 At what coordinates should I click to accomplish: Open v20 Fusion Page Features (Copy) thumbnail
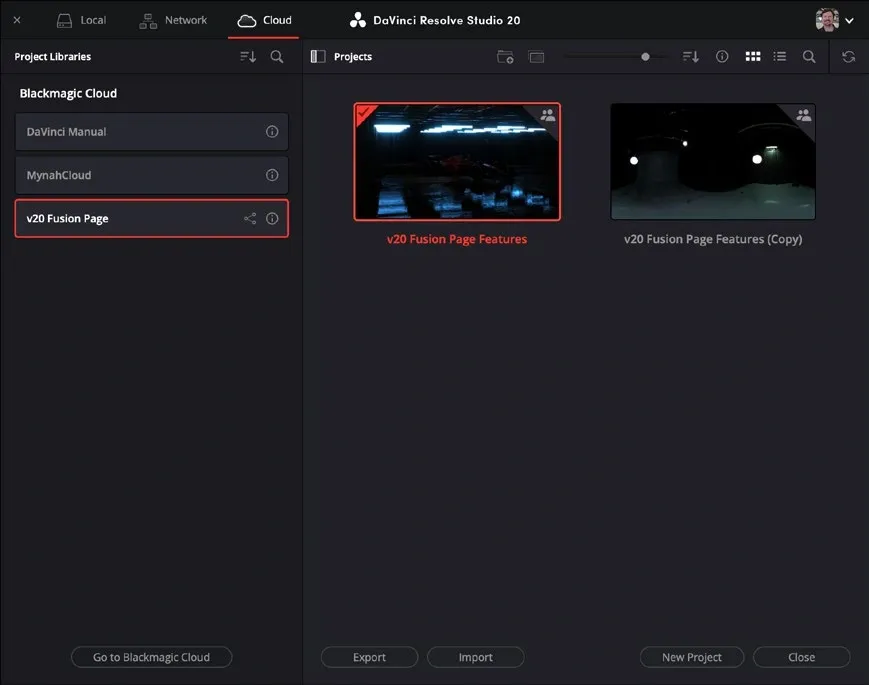click(713, 161)
